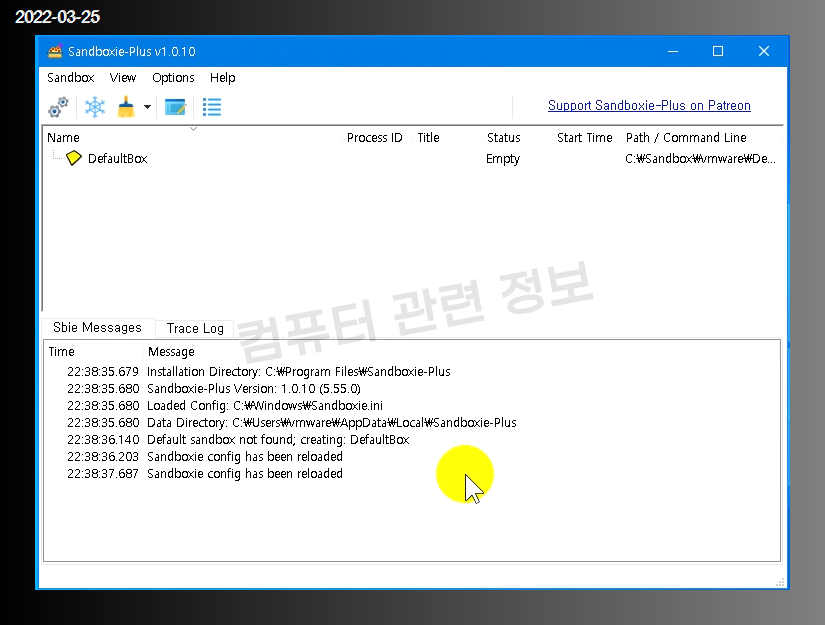
Task: Select config reloaded message at 22:38:36.203
Action: point(412,456)
